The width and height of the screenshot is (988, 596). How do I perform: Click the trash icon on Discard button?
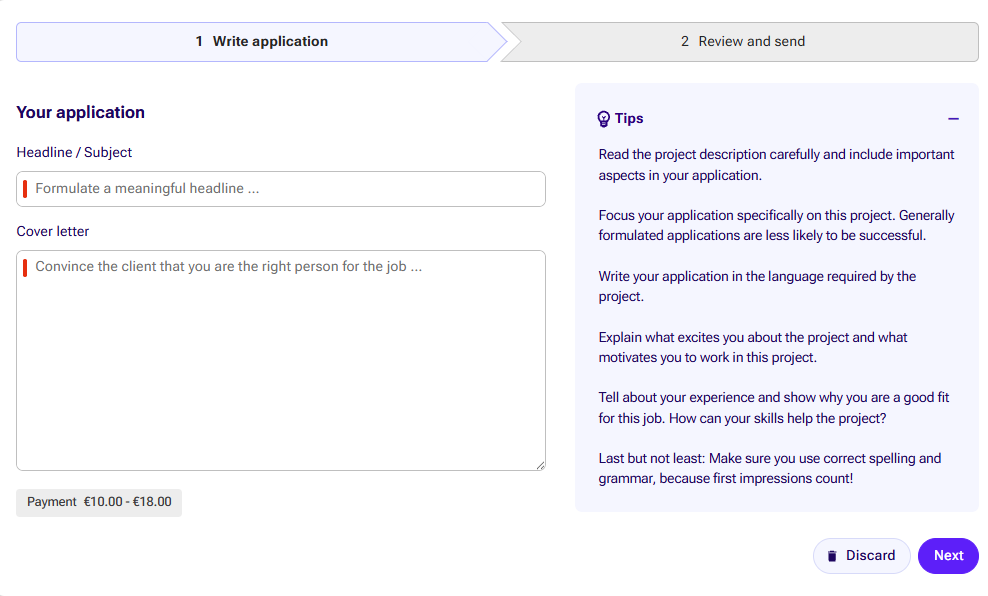coord(832,556)
